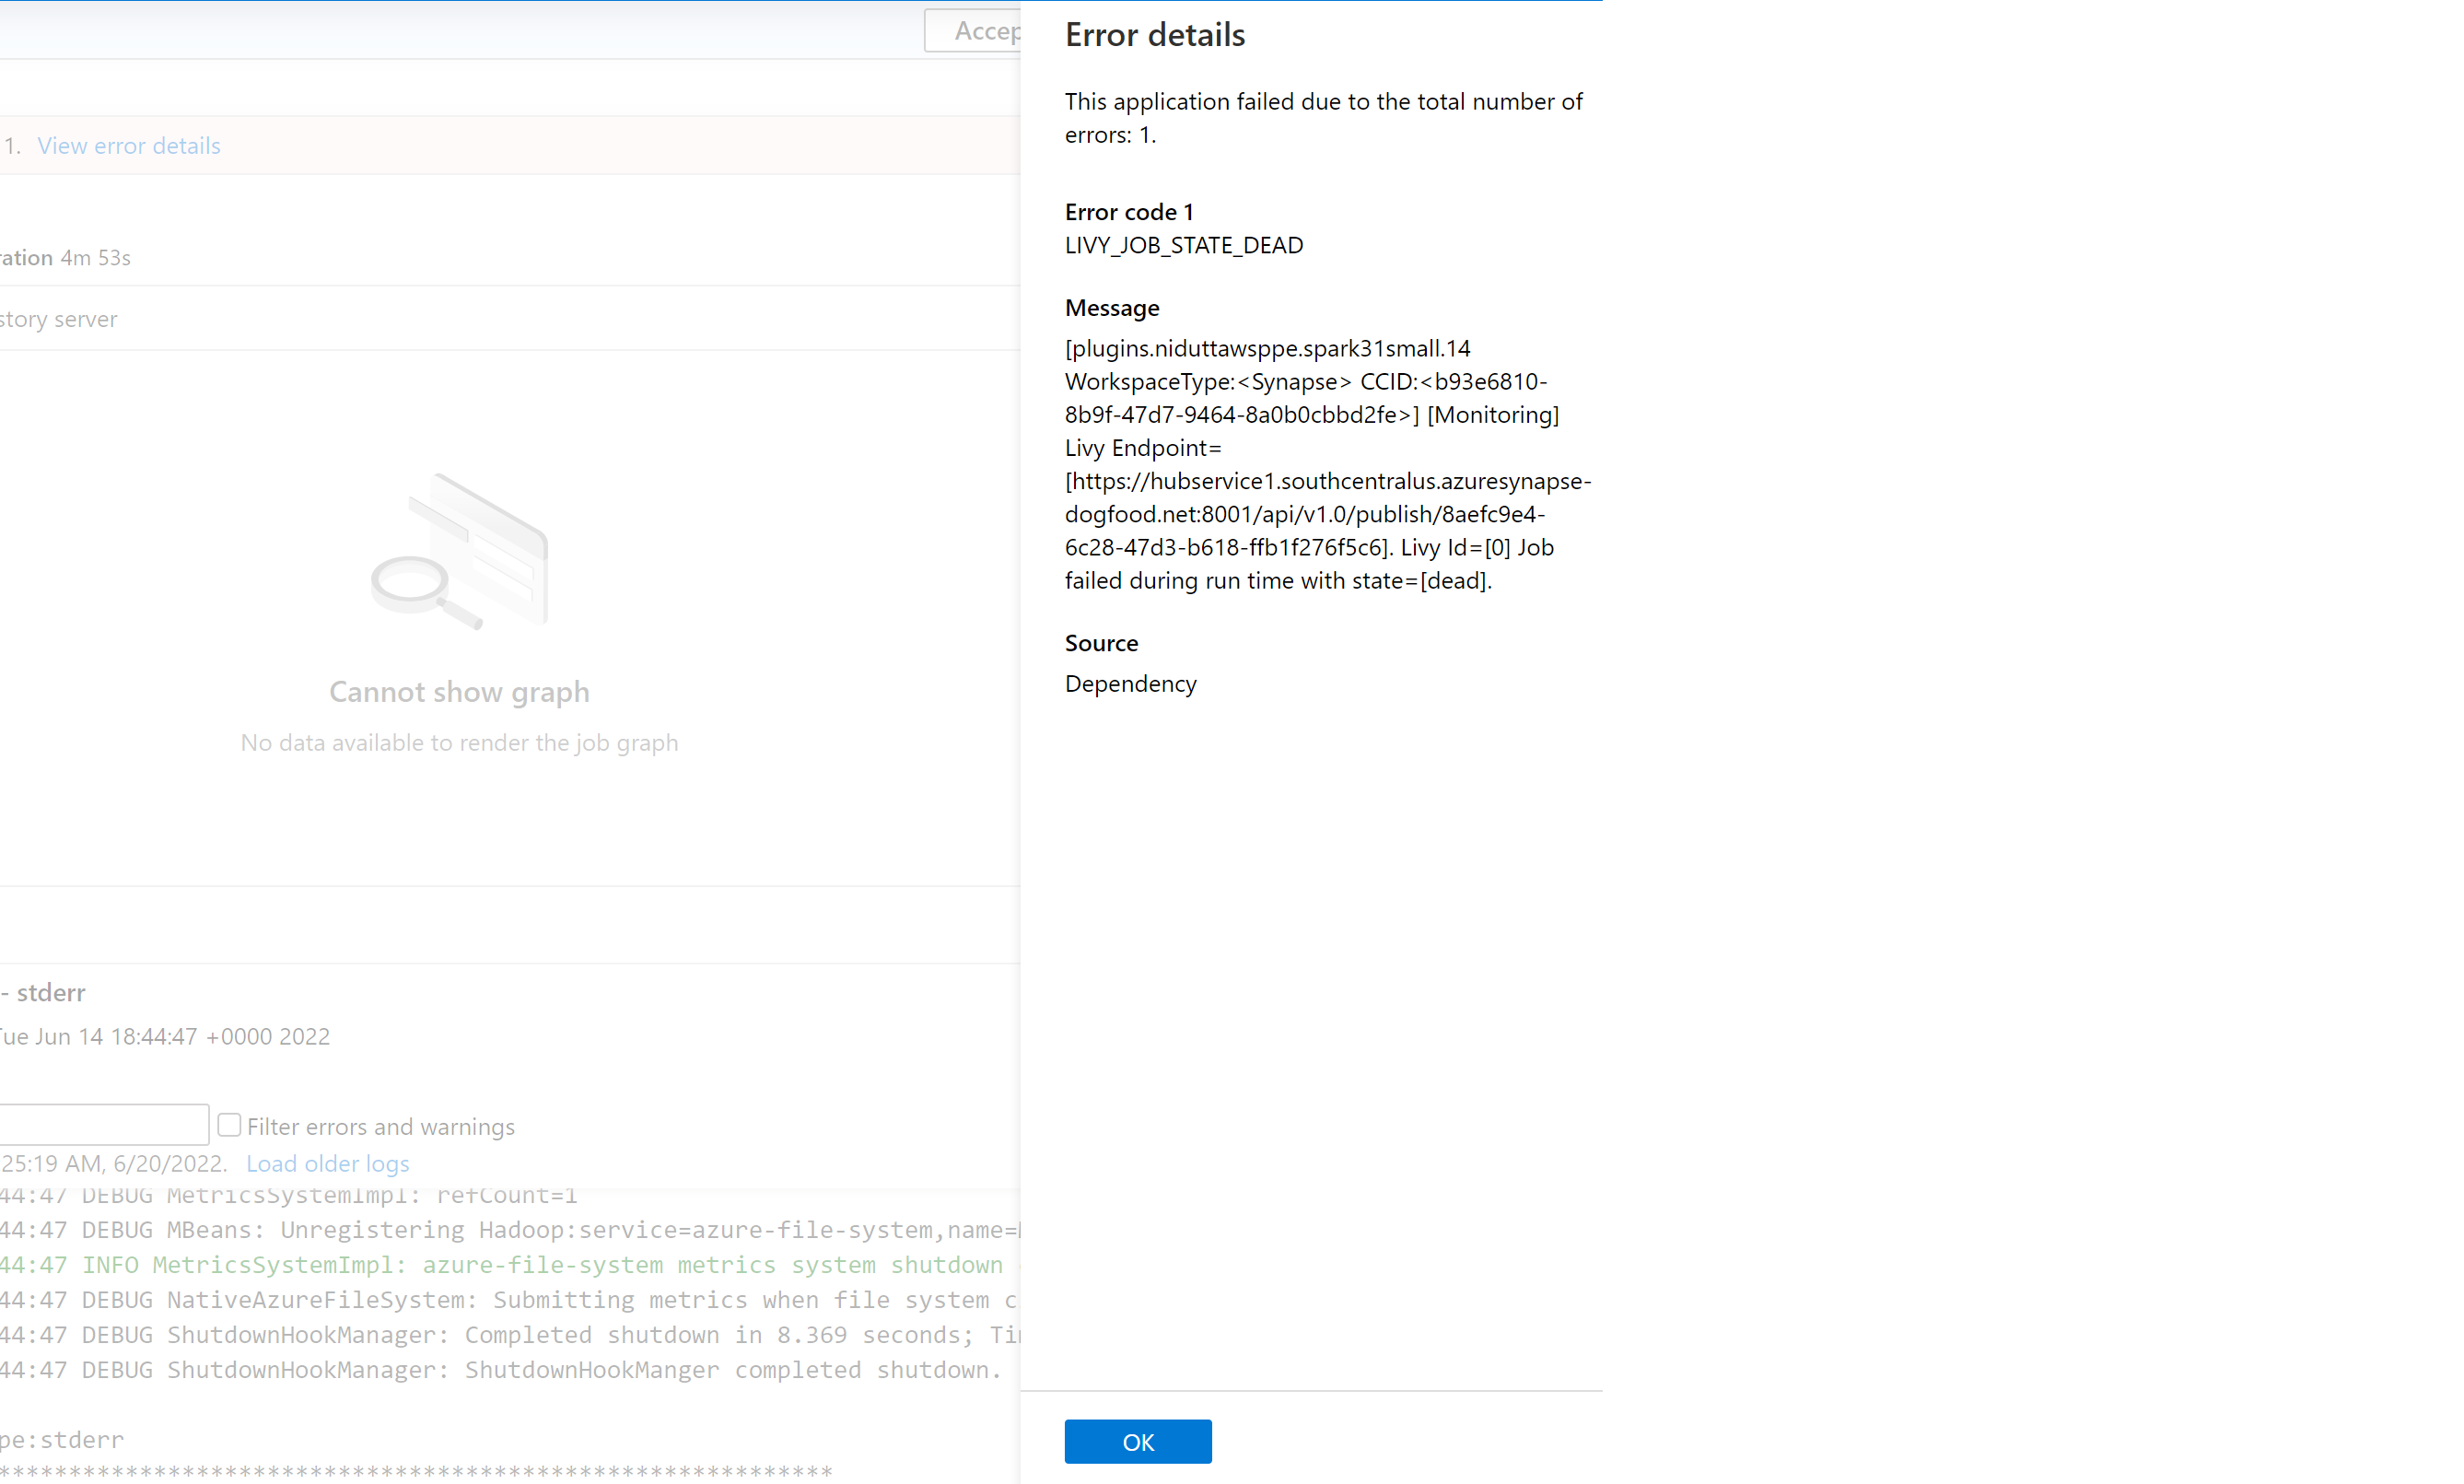The width and height of the screenshot is (2464, 1484).
Task: Click the partially visible Accept button
Action: pos(975,31)
